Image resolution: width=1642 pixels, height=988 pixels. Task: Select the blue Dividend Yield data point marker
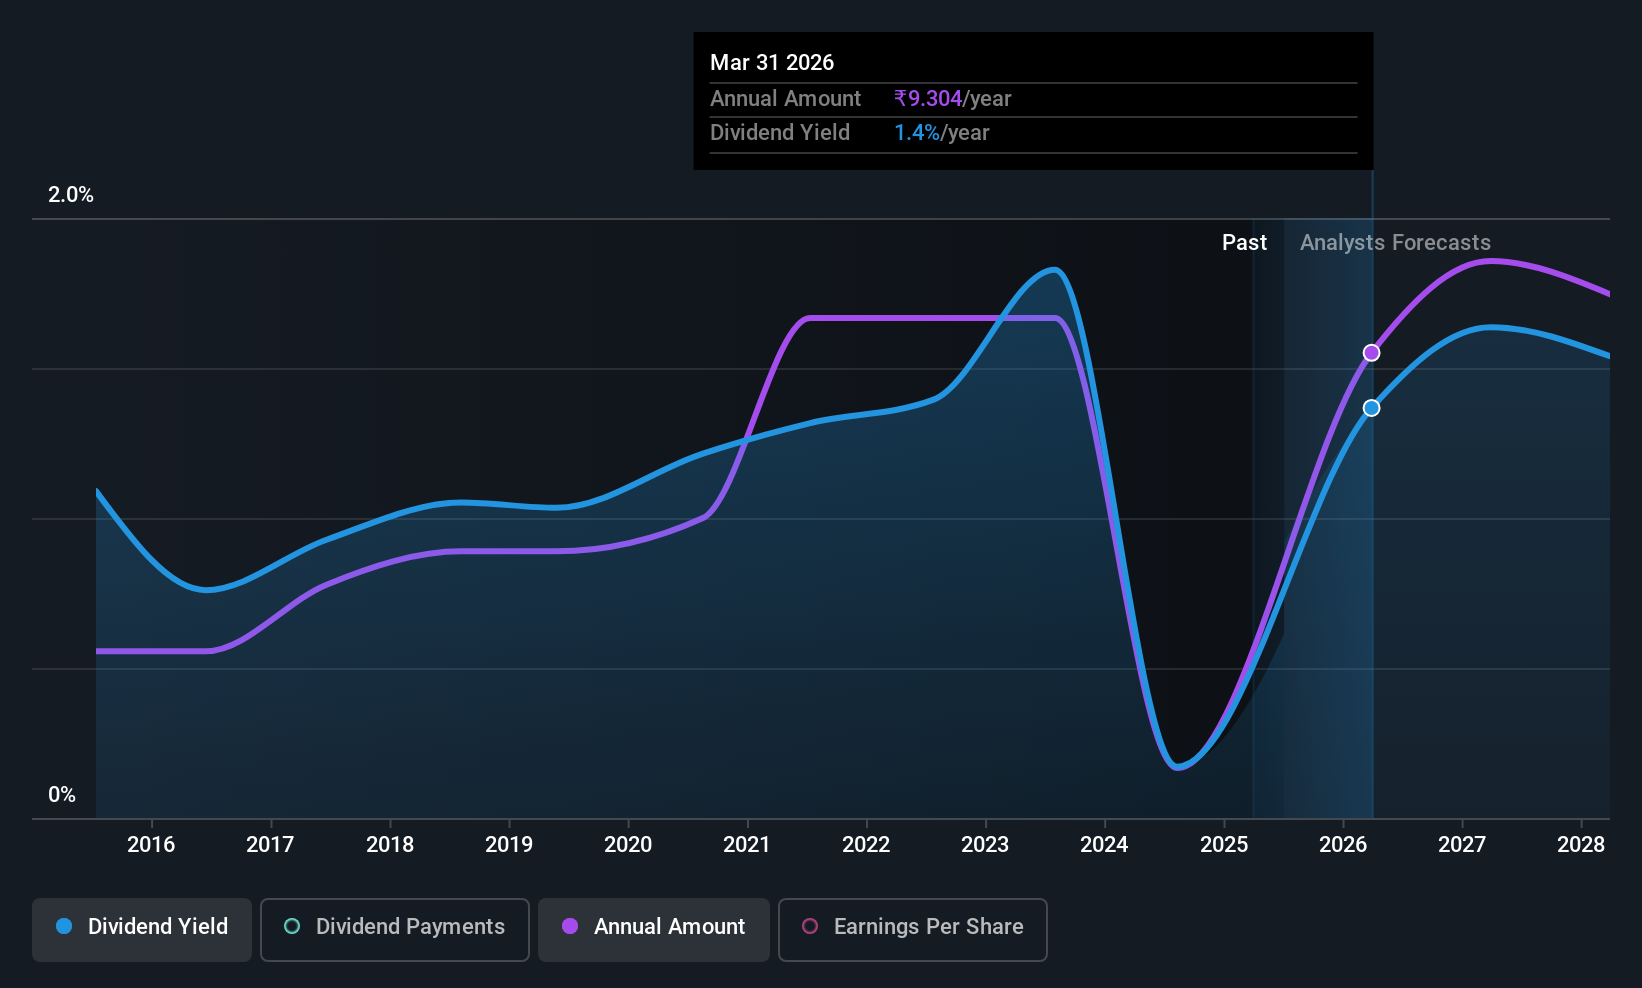click(x=1372, y=408)
